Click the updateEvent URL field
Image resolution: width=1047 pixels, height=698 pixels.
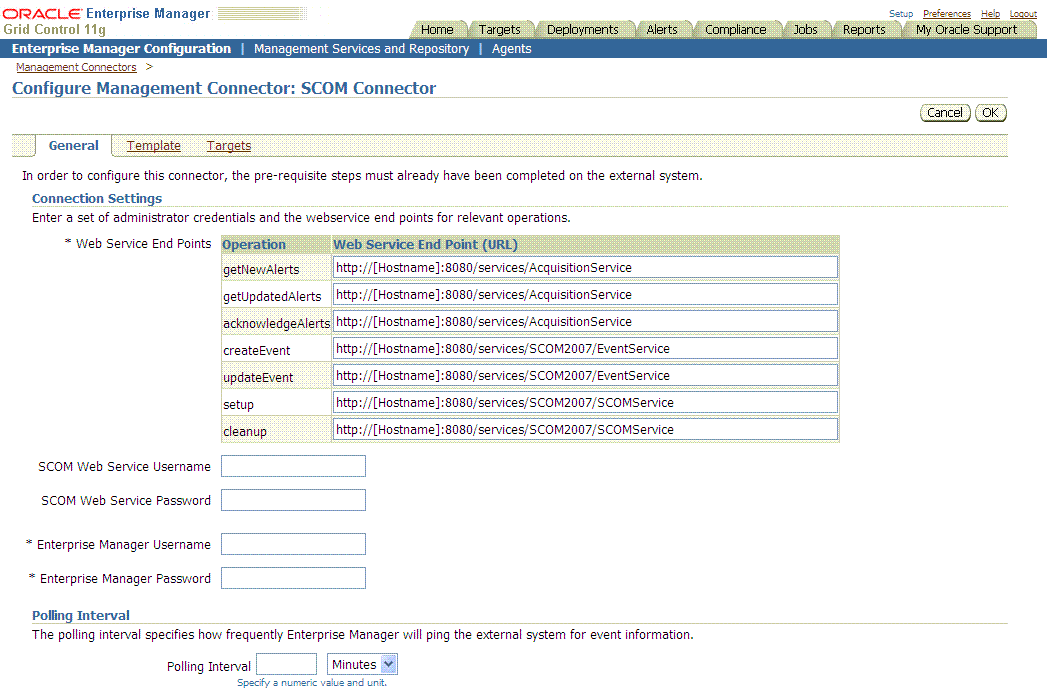click(585, 375)
